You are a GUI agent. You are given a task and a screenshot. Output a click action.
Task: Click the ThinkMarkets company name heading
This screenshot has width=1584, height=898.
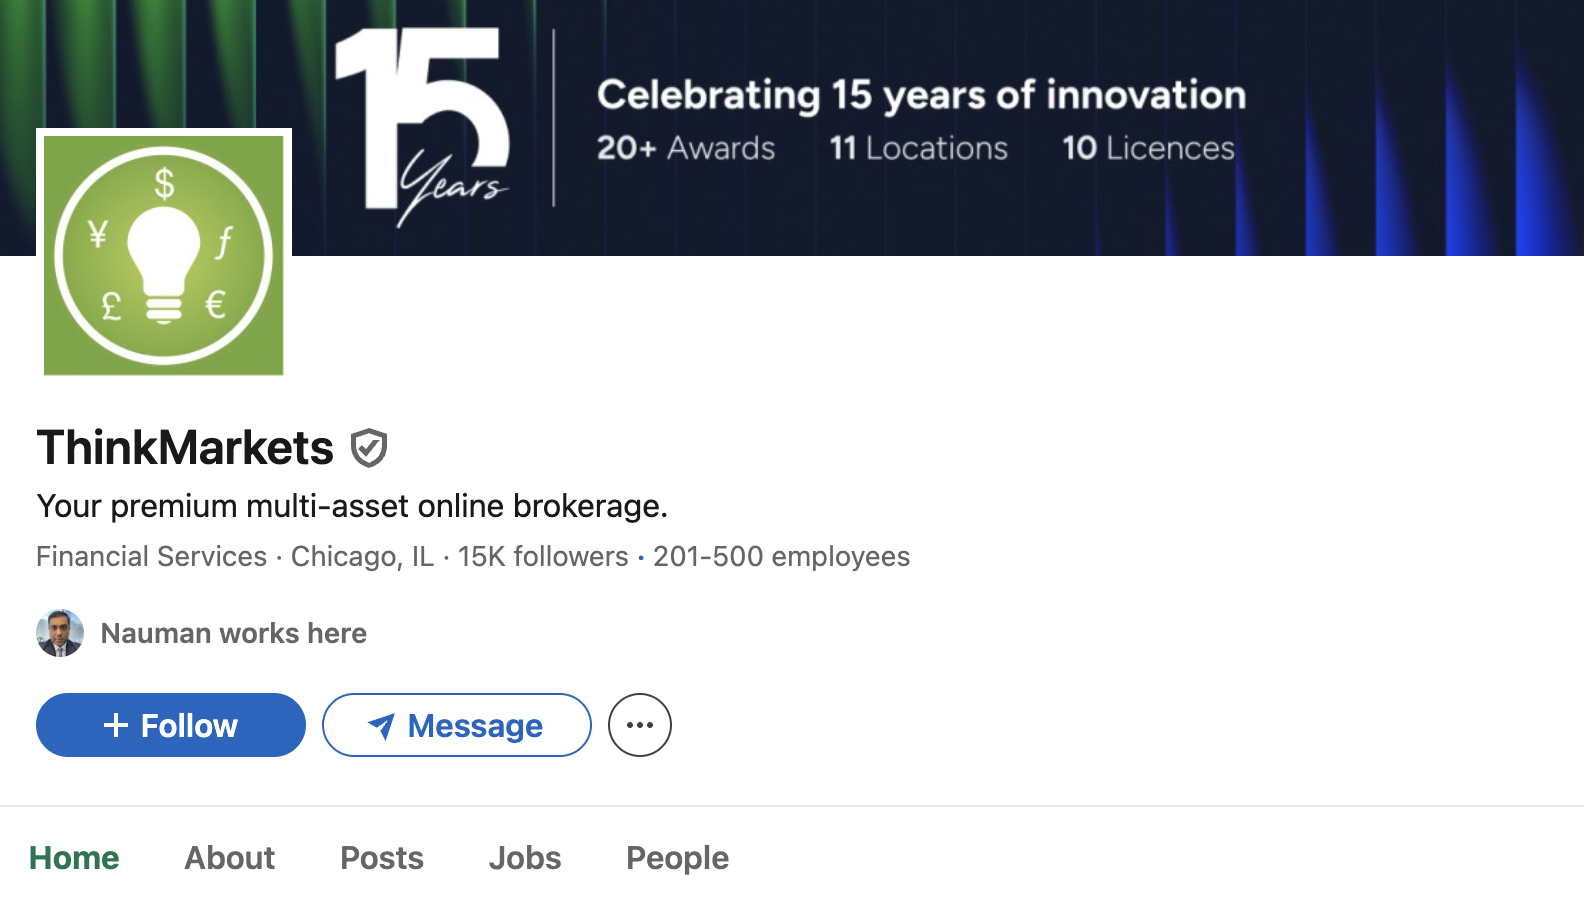tap(185, 447)
